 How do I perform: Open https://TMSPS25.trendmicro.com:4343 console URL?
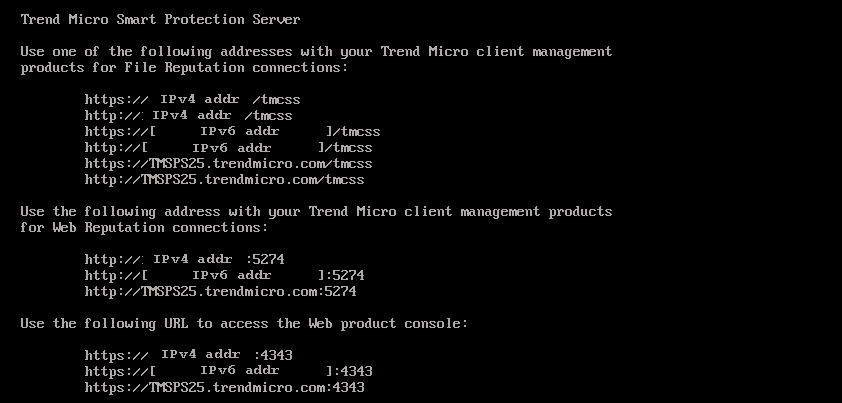click(x=224, y=387)
